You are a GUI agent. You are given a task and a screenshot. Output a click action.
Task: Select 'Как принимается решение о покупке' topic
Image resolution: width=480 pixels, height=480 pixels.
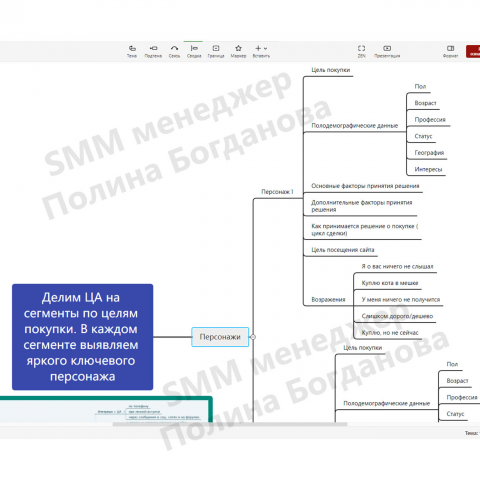coord(365,230)
